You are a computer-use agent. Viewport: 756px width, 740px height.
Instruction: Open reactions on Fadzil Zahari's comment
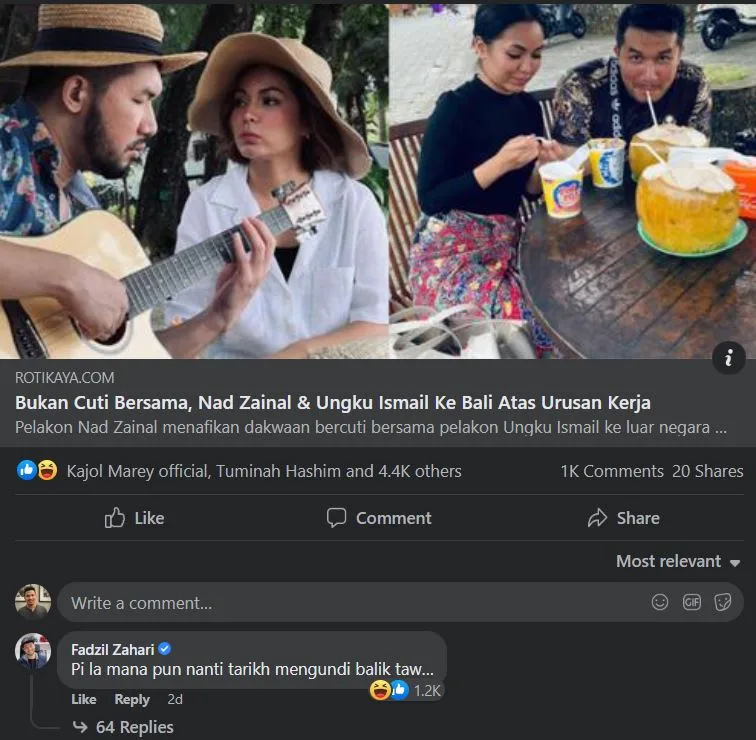404,690
